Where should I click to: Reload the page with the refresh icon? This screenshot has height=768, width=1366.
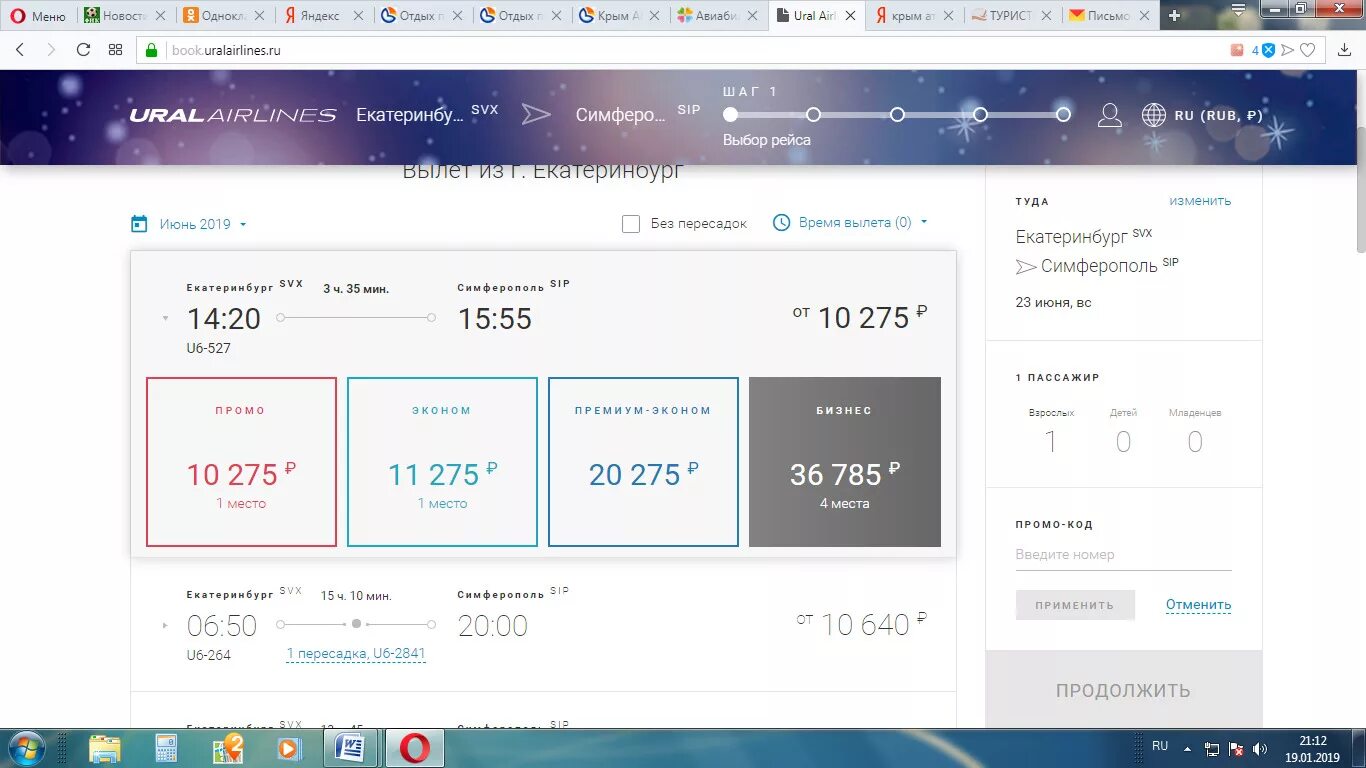[83, 50]
